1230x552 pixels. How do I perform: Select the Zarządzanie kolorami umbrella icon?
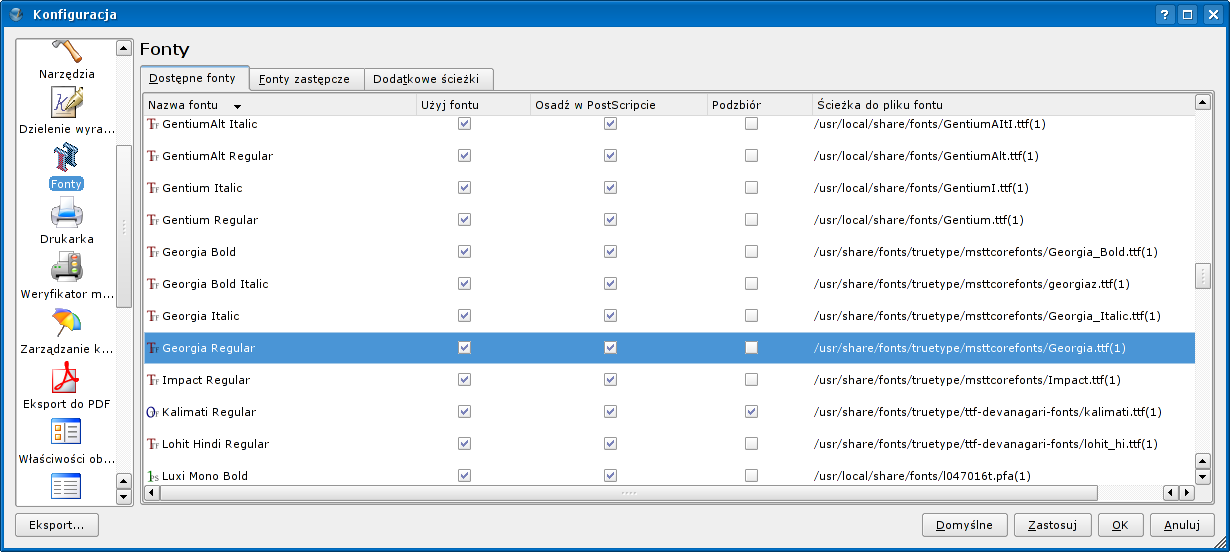coord(67,323)
